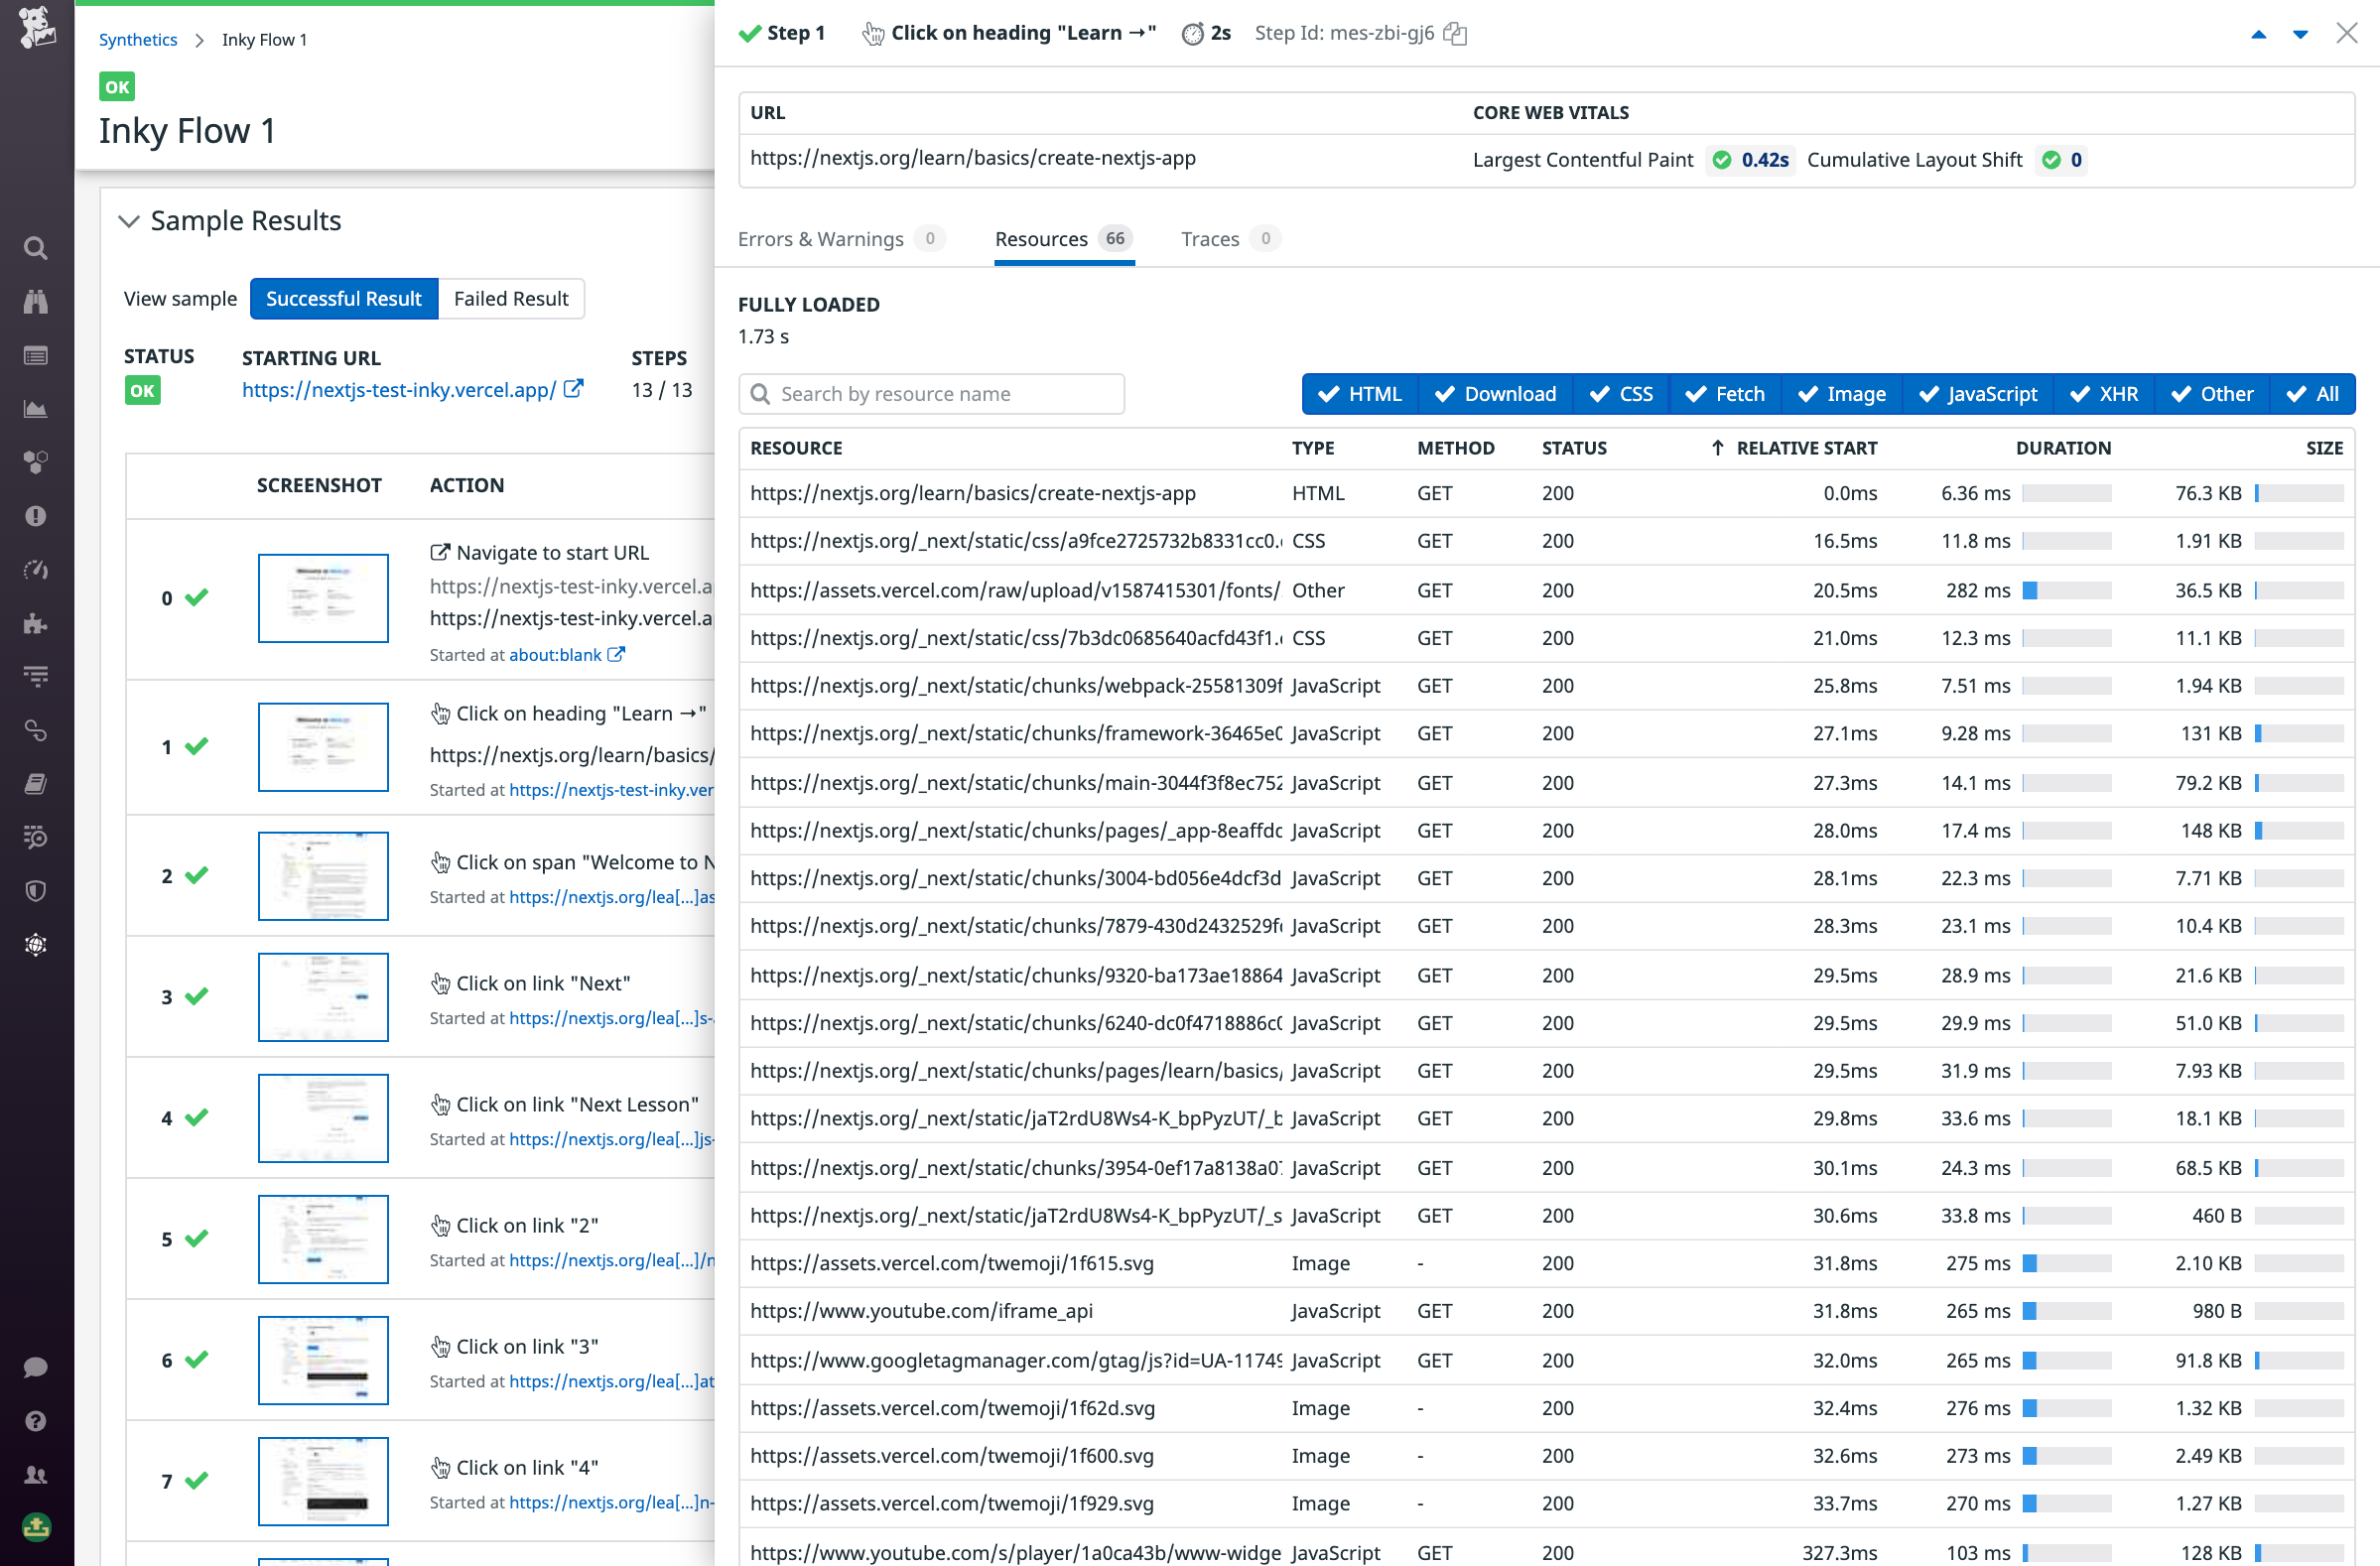Toggle the XHR filter in the resources bar
Image resolution: width=2380 pixels, height=1566 pixels.
(x=2104, y=393)
